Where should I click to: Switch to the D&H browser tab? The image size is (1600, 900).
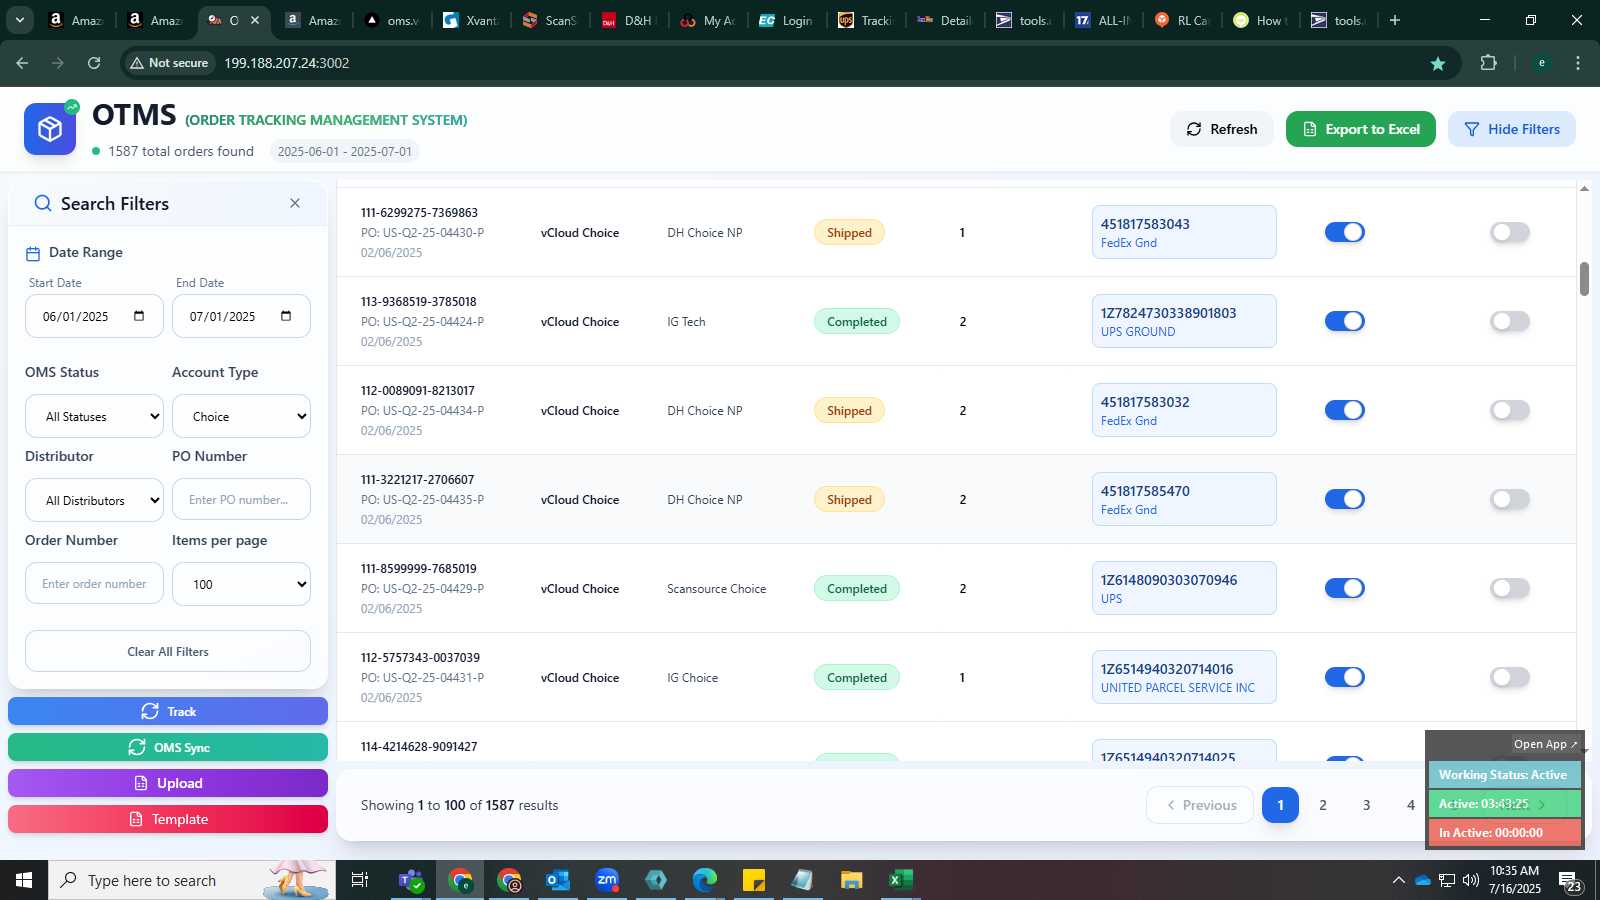629,20
